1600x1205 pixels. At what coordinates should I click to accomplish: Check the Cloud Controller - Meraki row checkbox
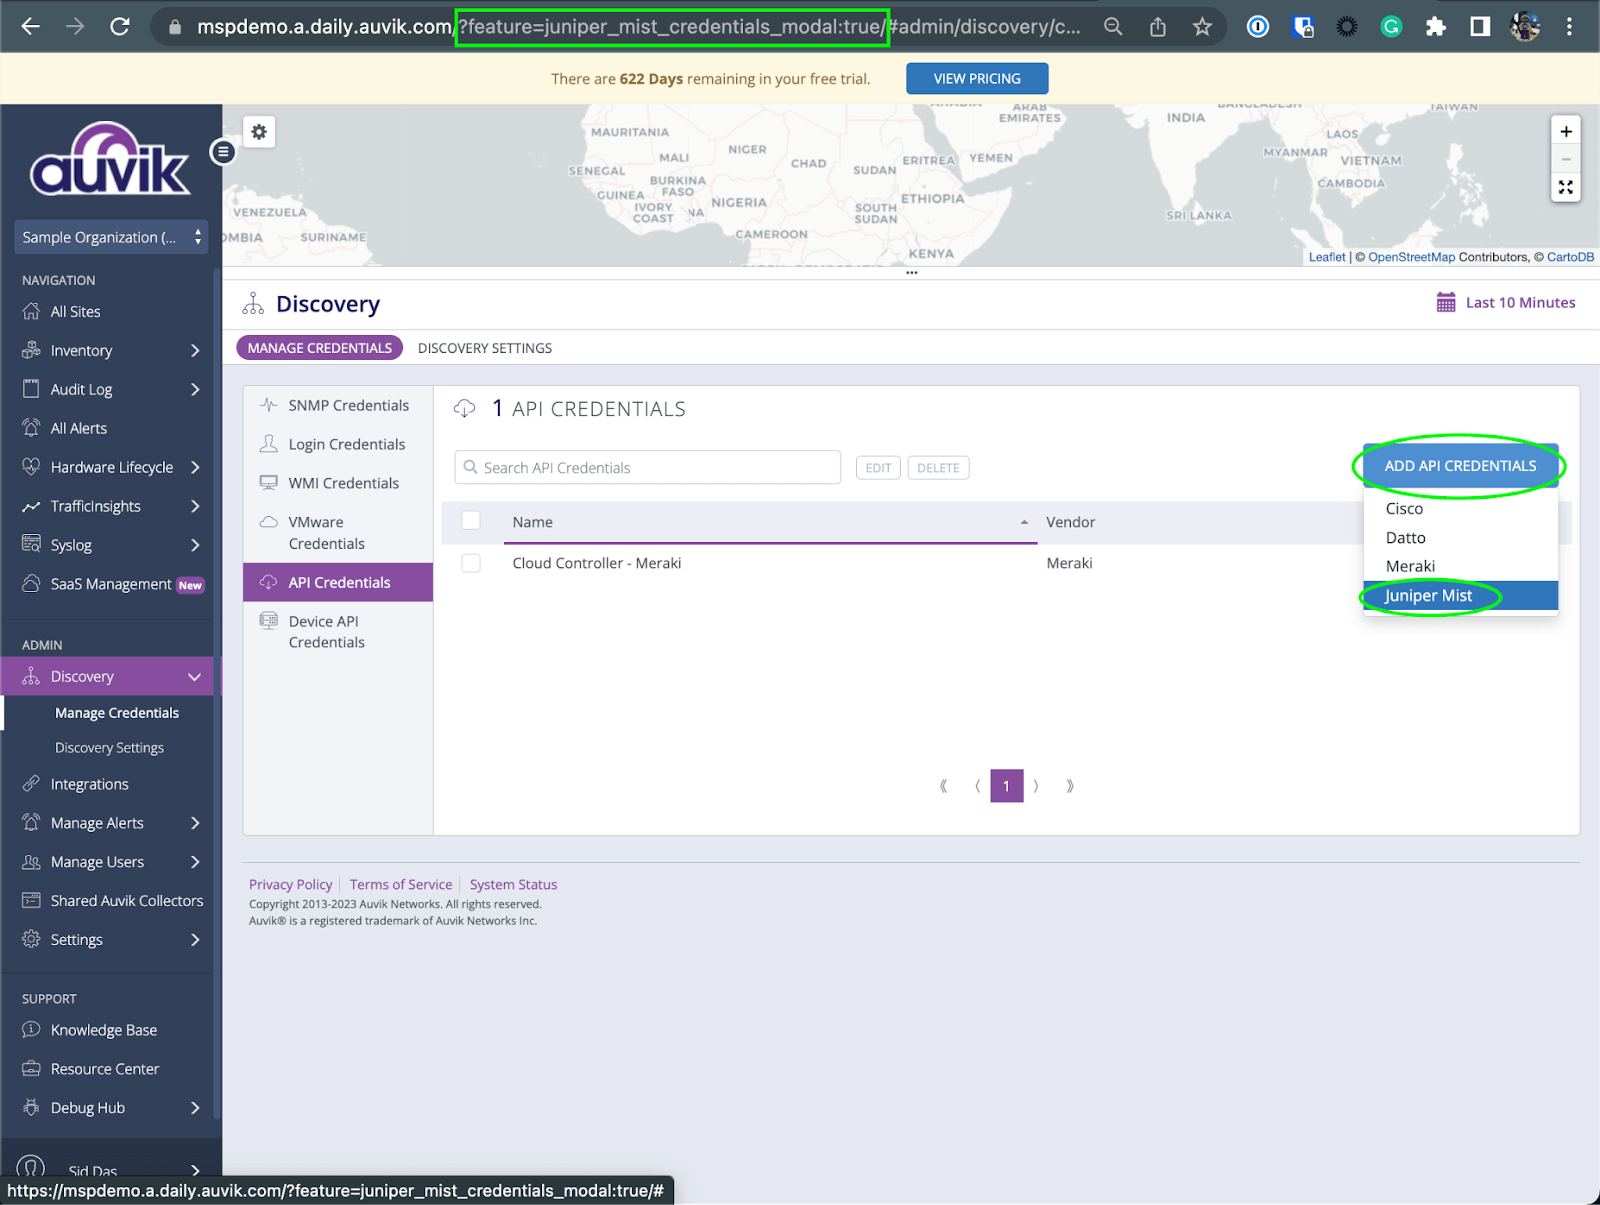[470, 563]
